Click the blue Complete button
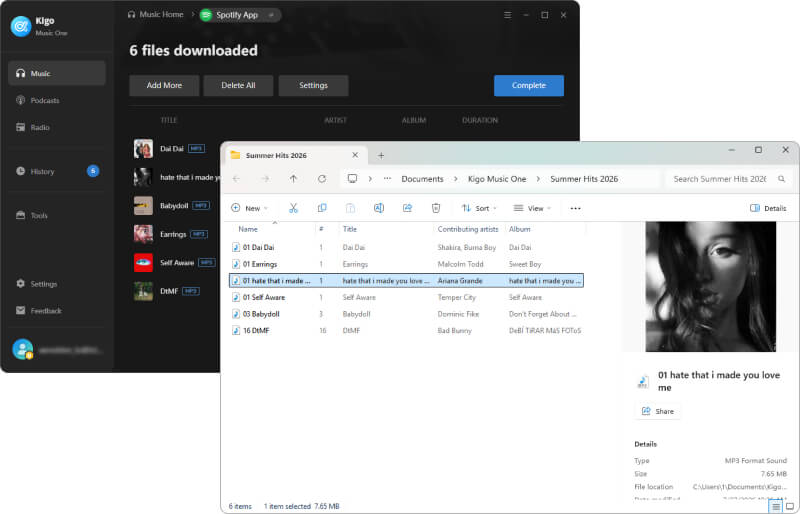Viewport: 800px width, 514px height. (x=529, y=86)
